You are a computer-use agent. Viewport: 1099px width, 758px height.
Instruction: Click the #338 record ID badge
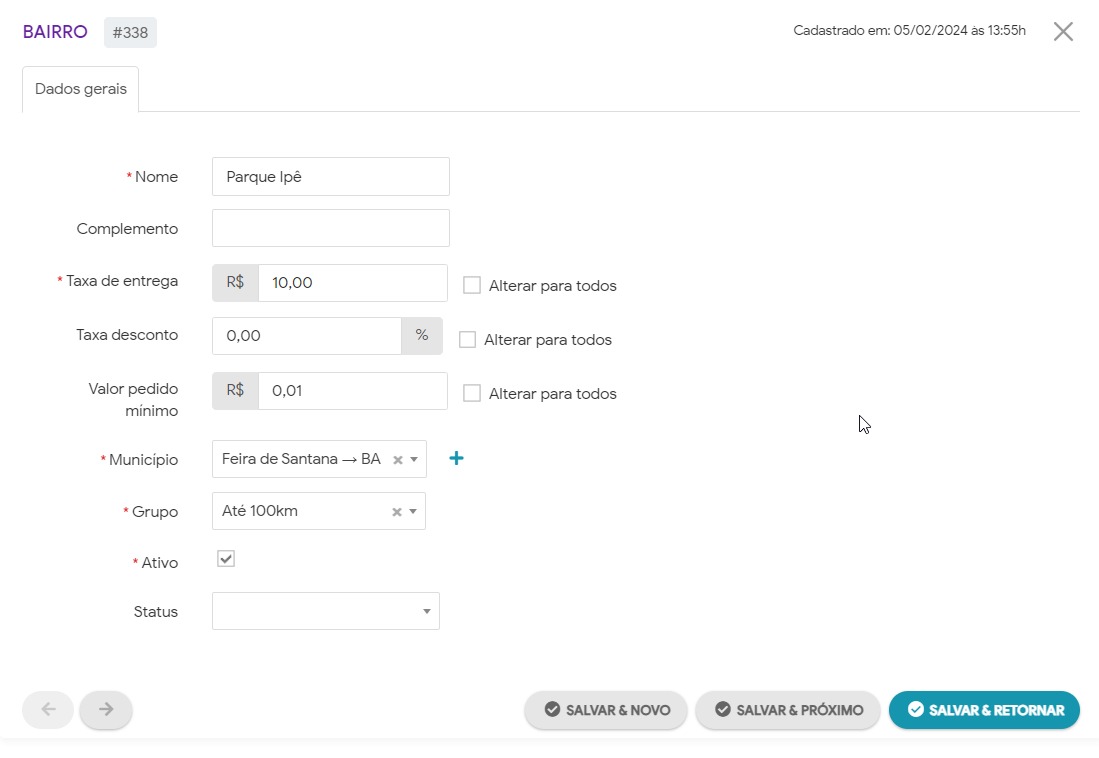click(x=130, y=32)
